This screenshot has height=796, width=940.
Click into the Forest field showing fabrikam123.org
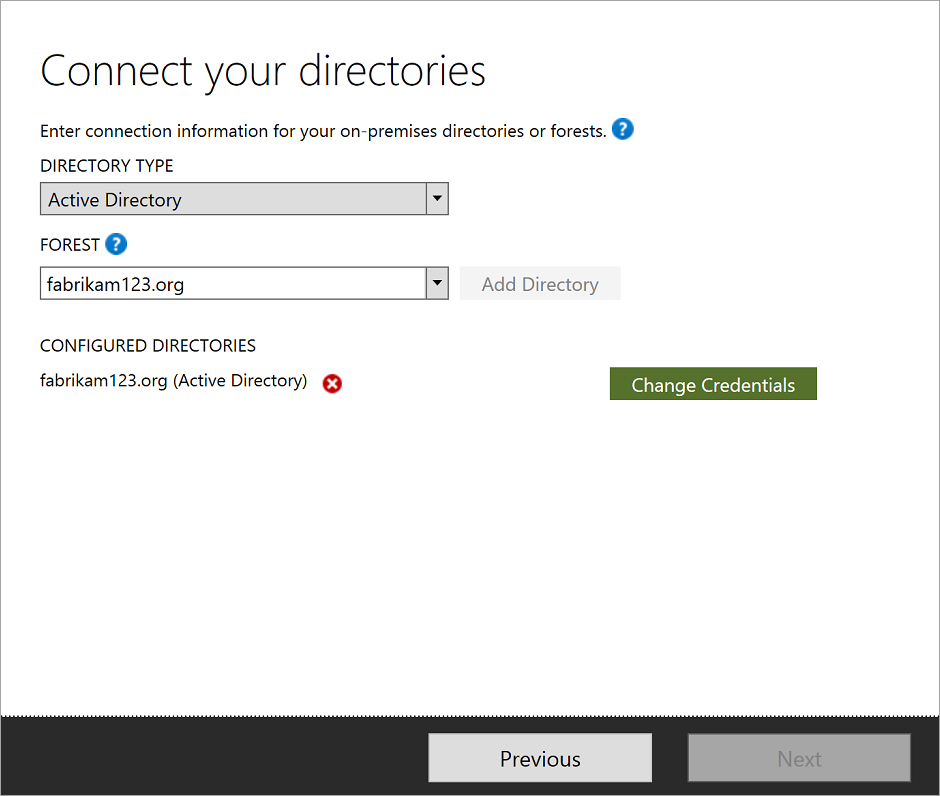click(x=232, y=284)
